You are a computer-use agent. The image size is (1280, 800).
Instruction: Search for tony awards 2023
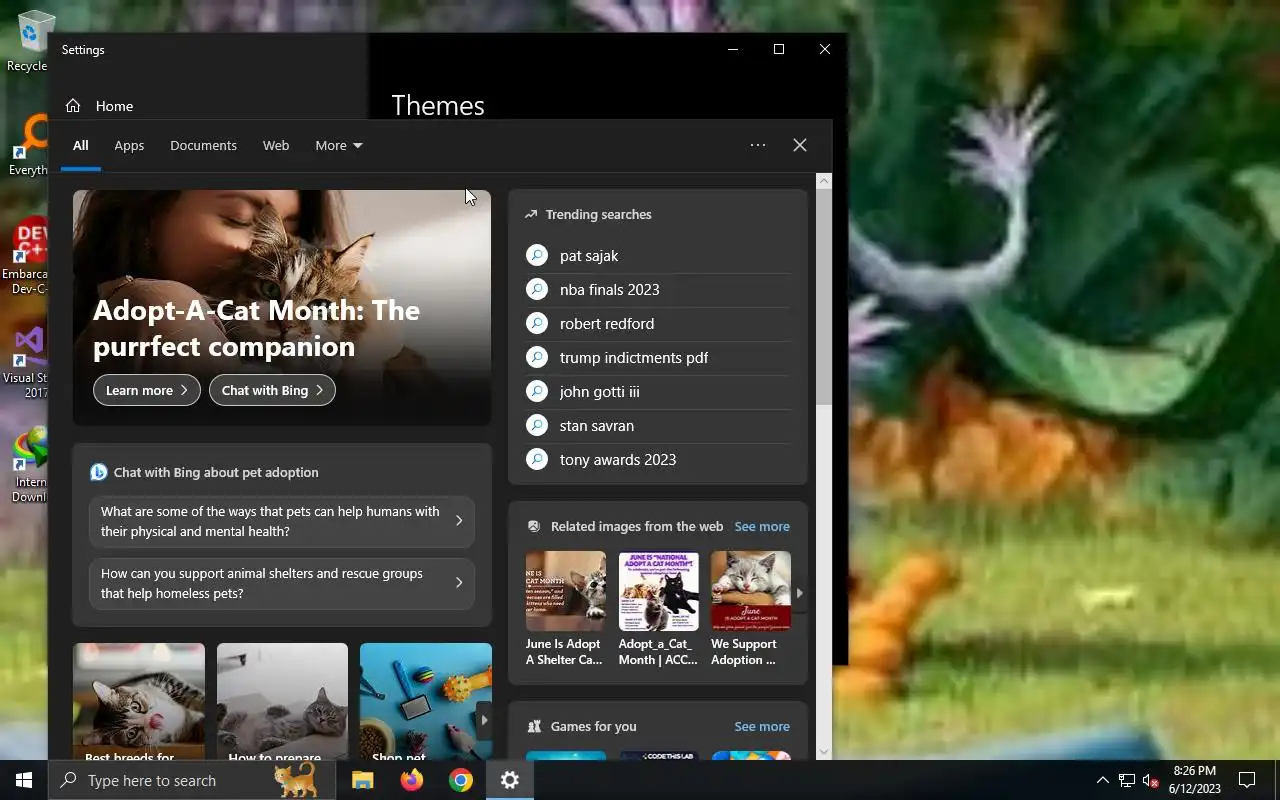tap(618, 460)
